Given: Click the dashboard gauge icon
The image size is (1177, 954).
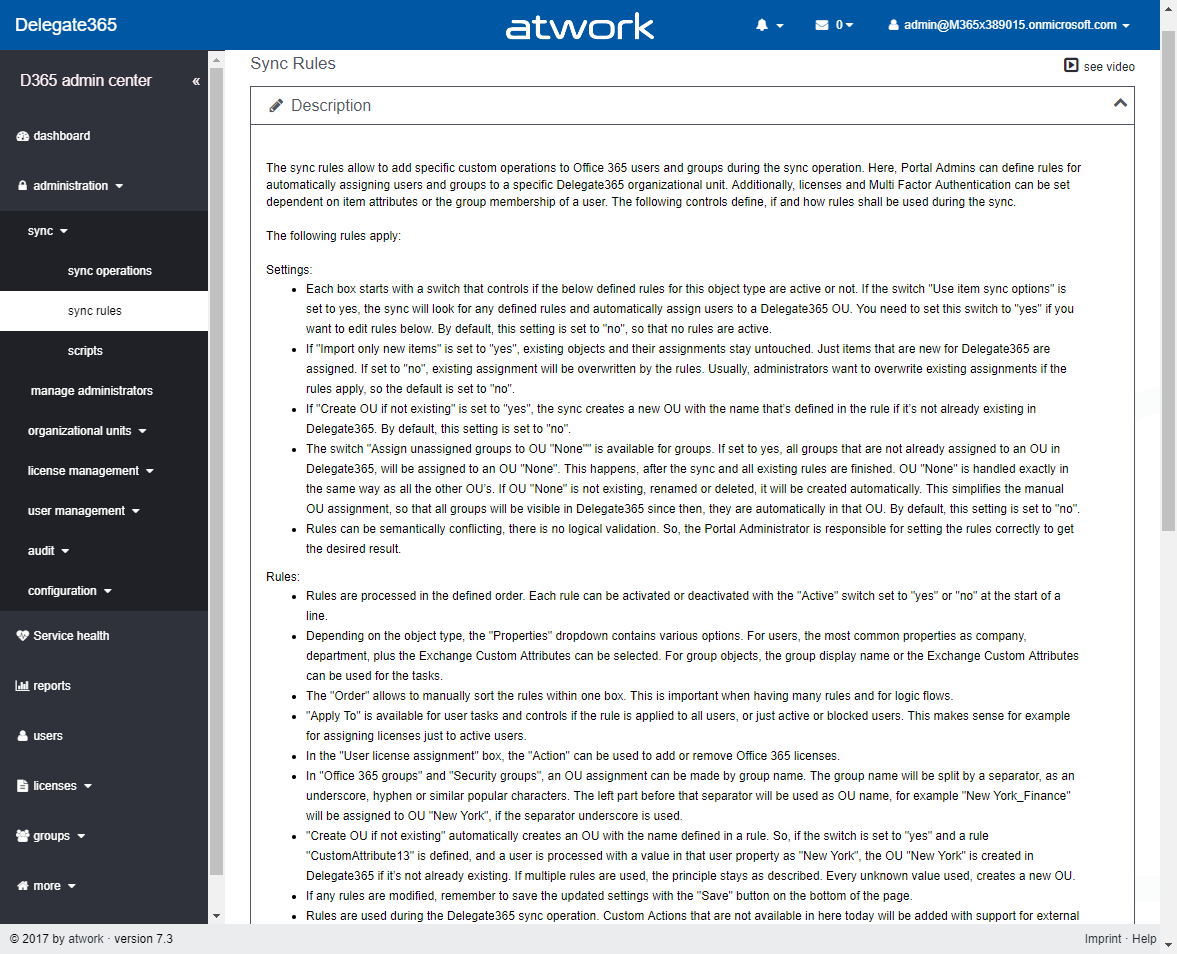Looking at the screenshot, I should coord(23,136).
